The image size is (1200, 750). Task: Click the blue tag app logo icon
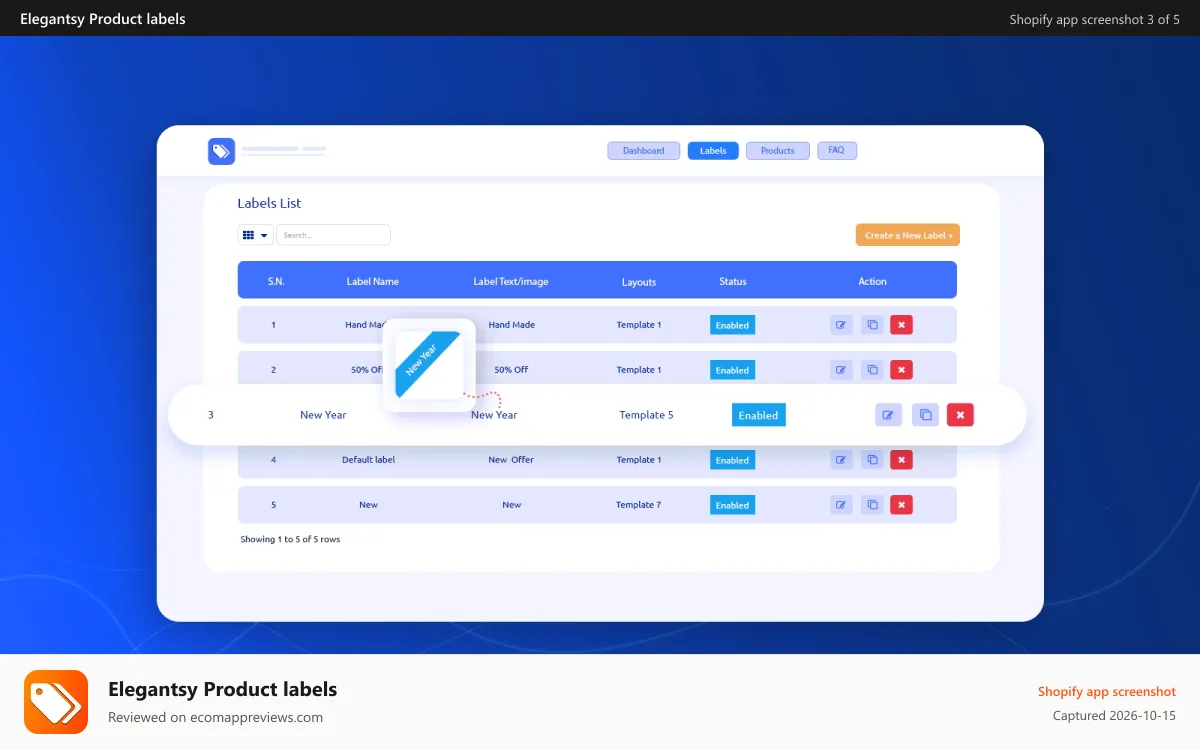(221, 151)
